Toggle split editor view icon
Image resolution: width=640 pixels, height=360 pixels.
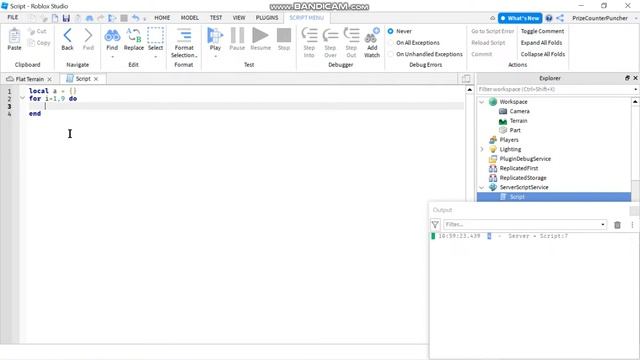pyautogui.click(x=466, y=79)
